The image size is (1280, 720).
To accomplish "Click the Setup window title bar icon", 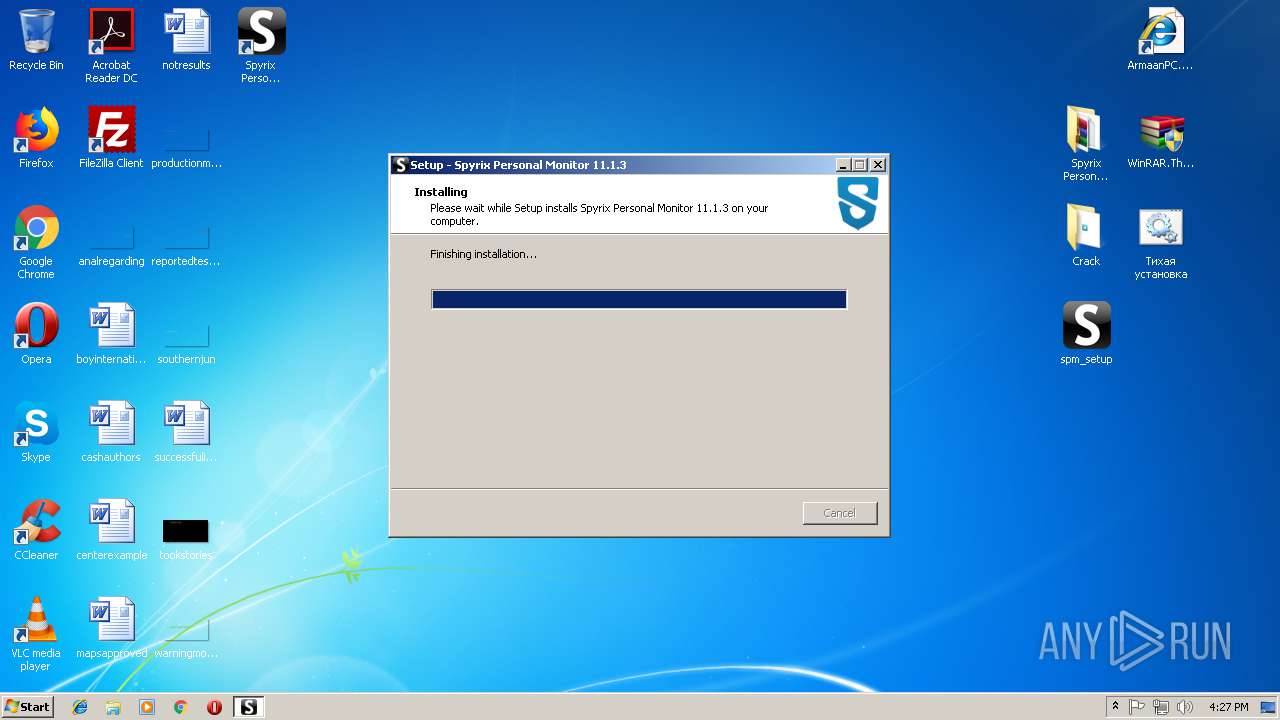I will pos(401,165).
